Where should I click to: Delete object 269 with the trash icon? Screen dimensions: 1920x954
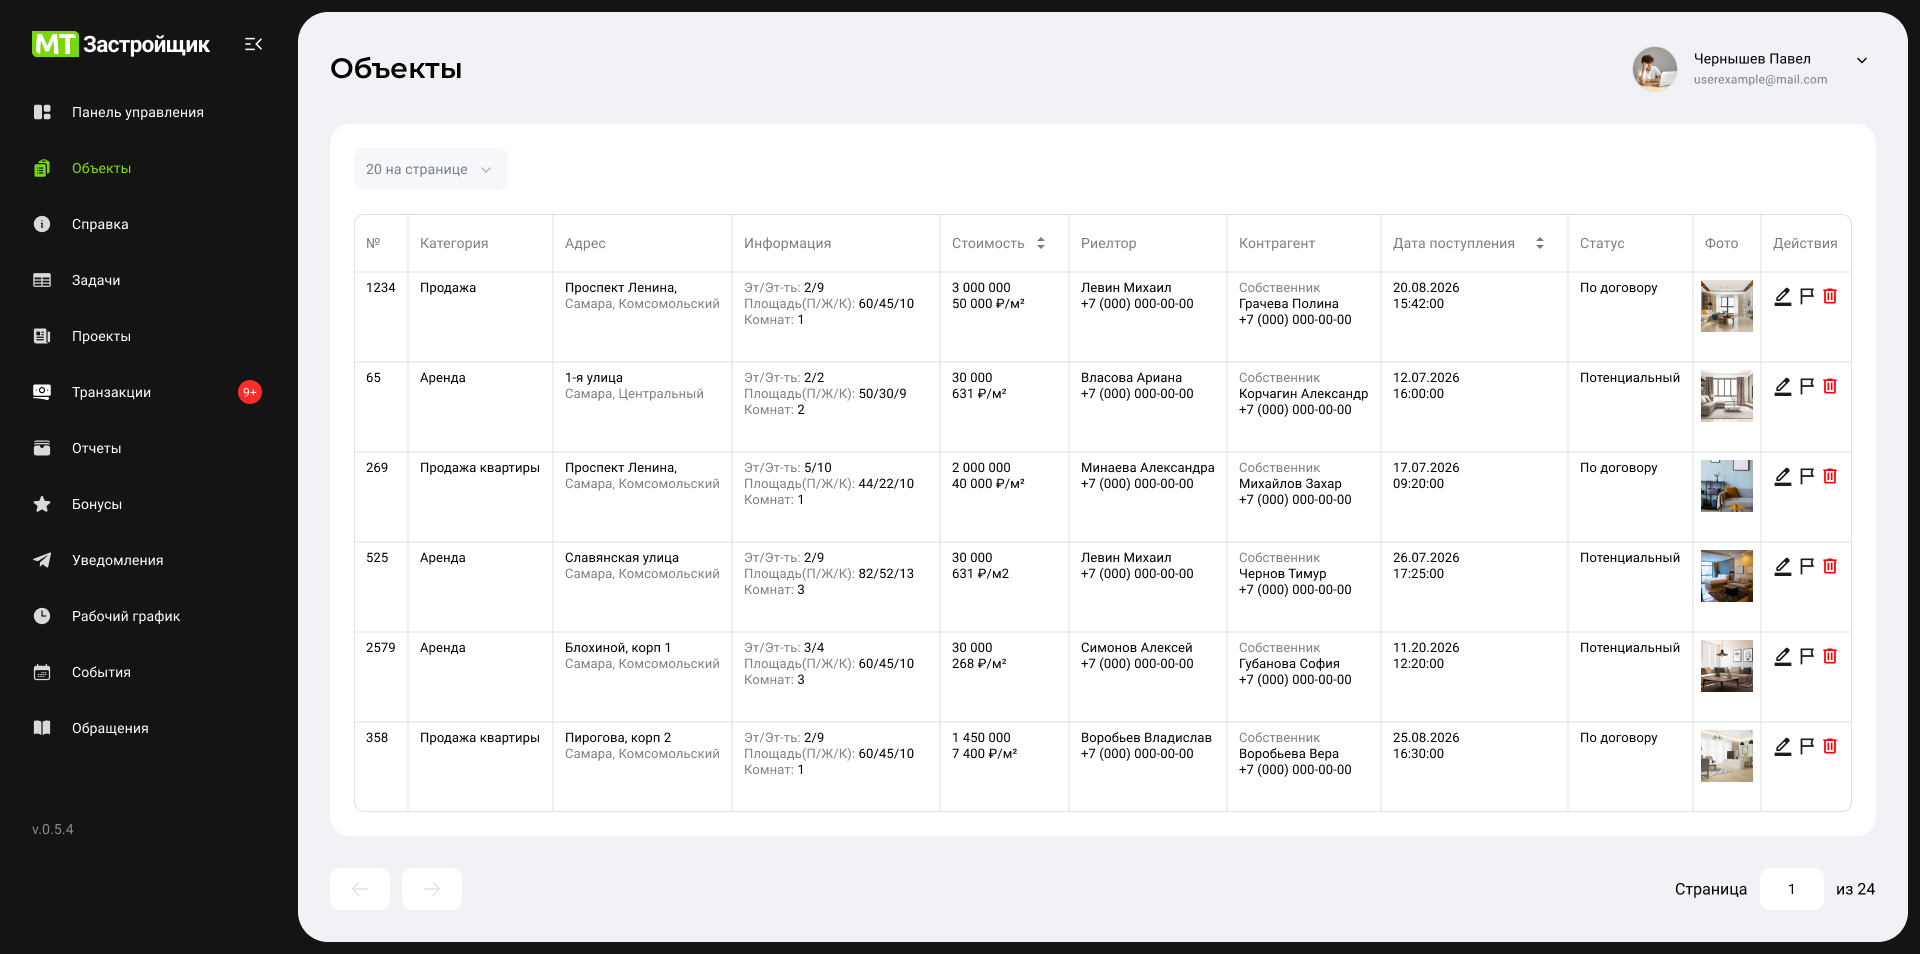tap(1830, 476)
